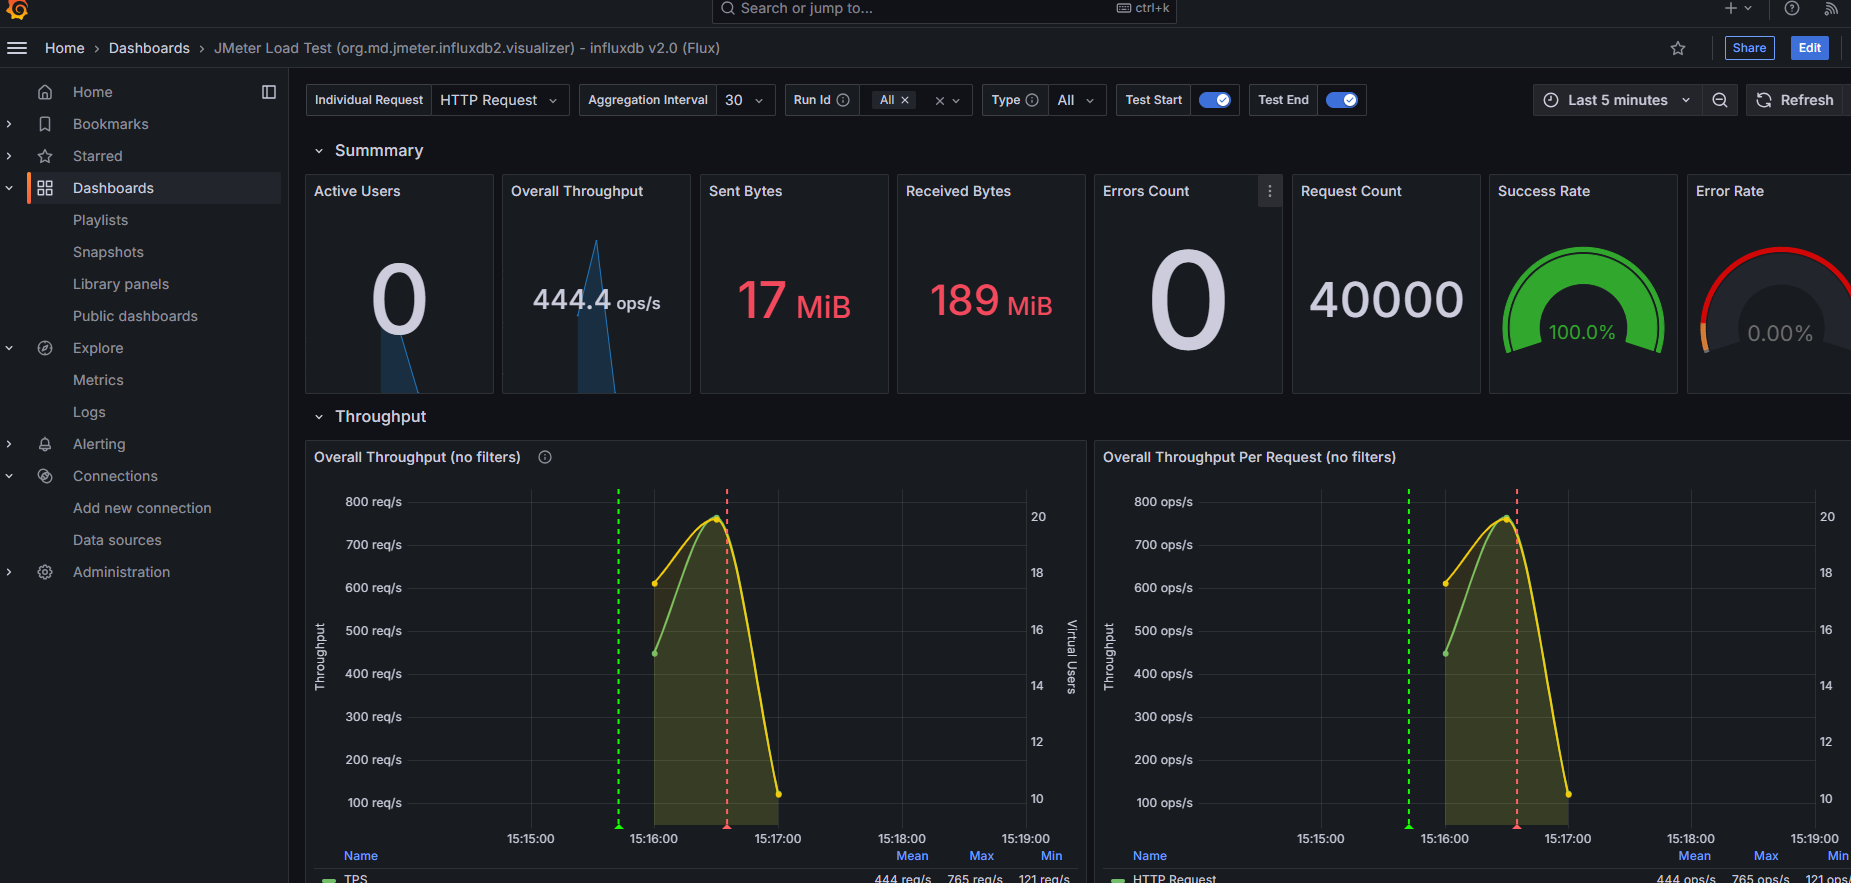This screenshot has width=1851, height=883.
Task: Show Overall Throughput panel info icon
Action: 545,457
